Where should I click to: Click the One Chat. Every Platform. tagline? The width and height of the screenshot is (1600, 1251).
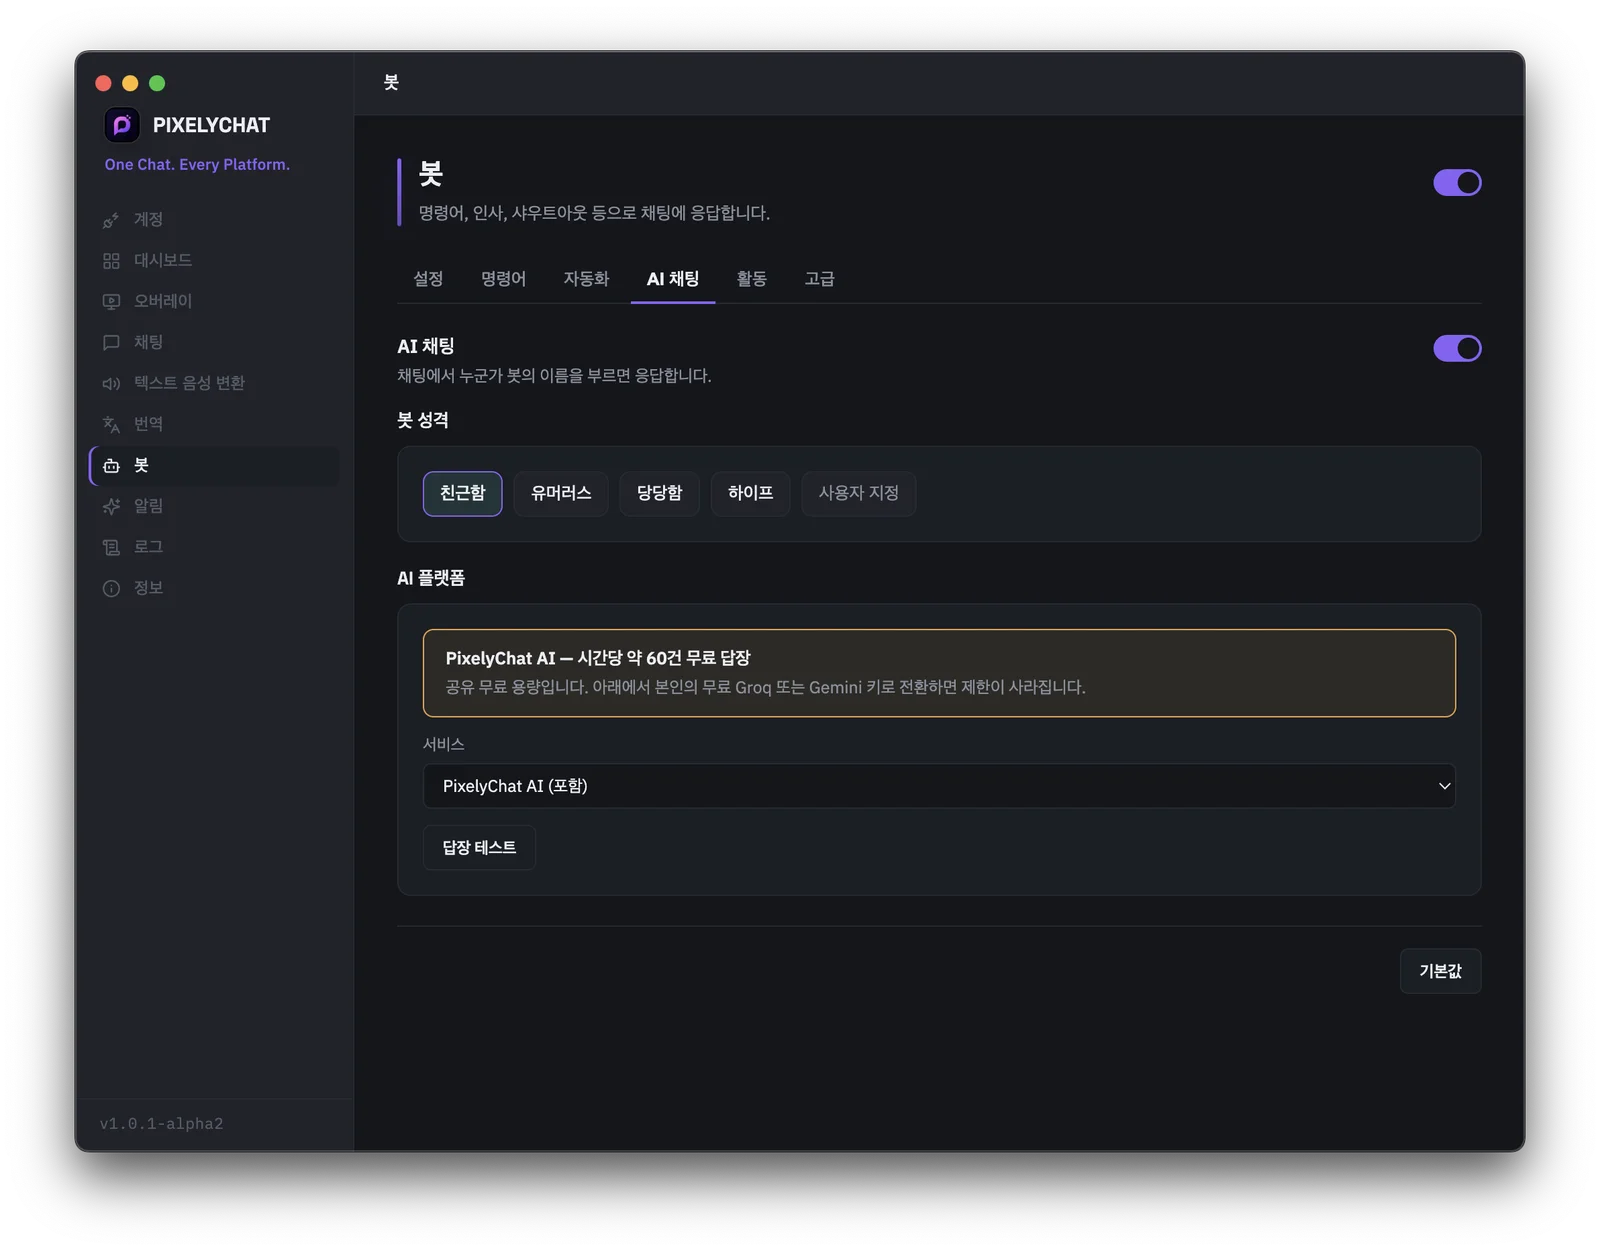[197, 165]
